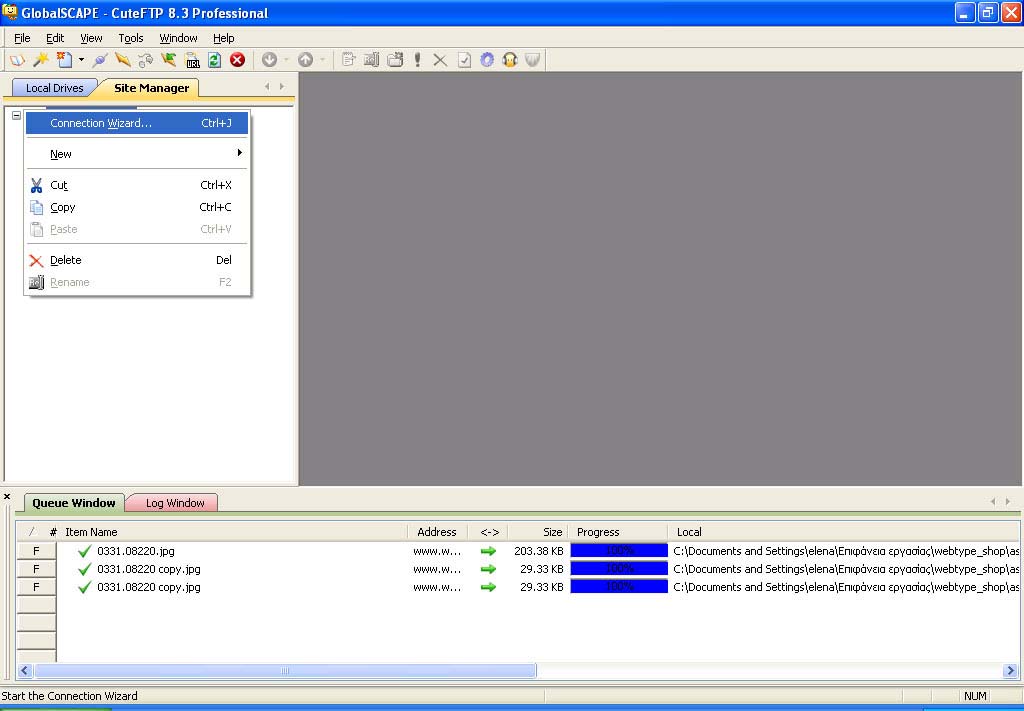Click the red Stop toolbar icon
The width and height of the screenshot is (1024, 711).
point(238,60)
